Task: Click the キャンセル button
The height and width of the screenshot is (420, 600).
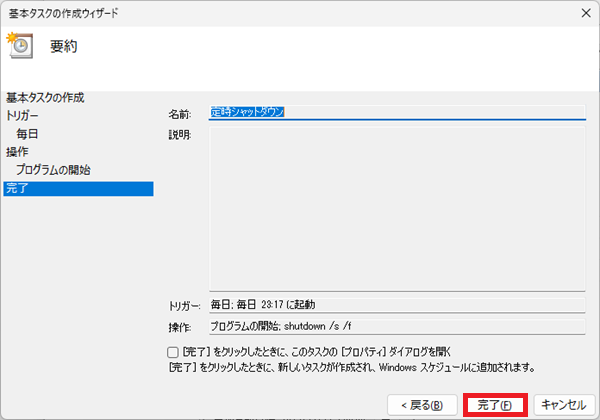Action: 564,405
